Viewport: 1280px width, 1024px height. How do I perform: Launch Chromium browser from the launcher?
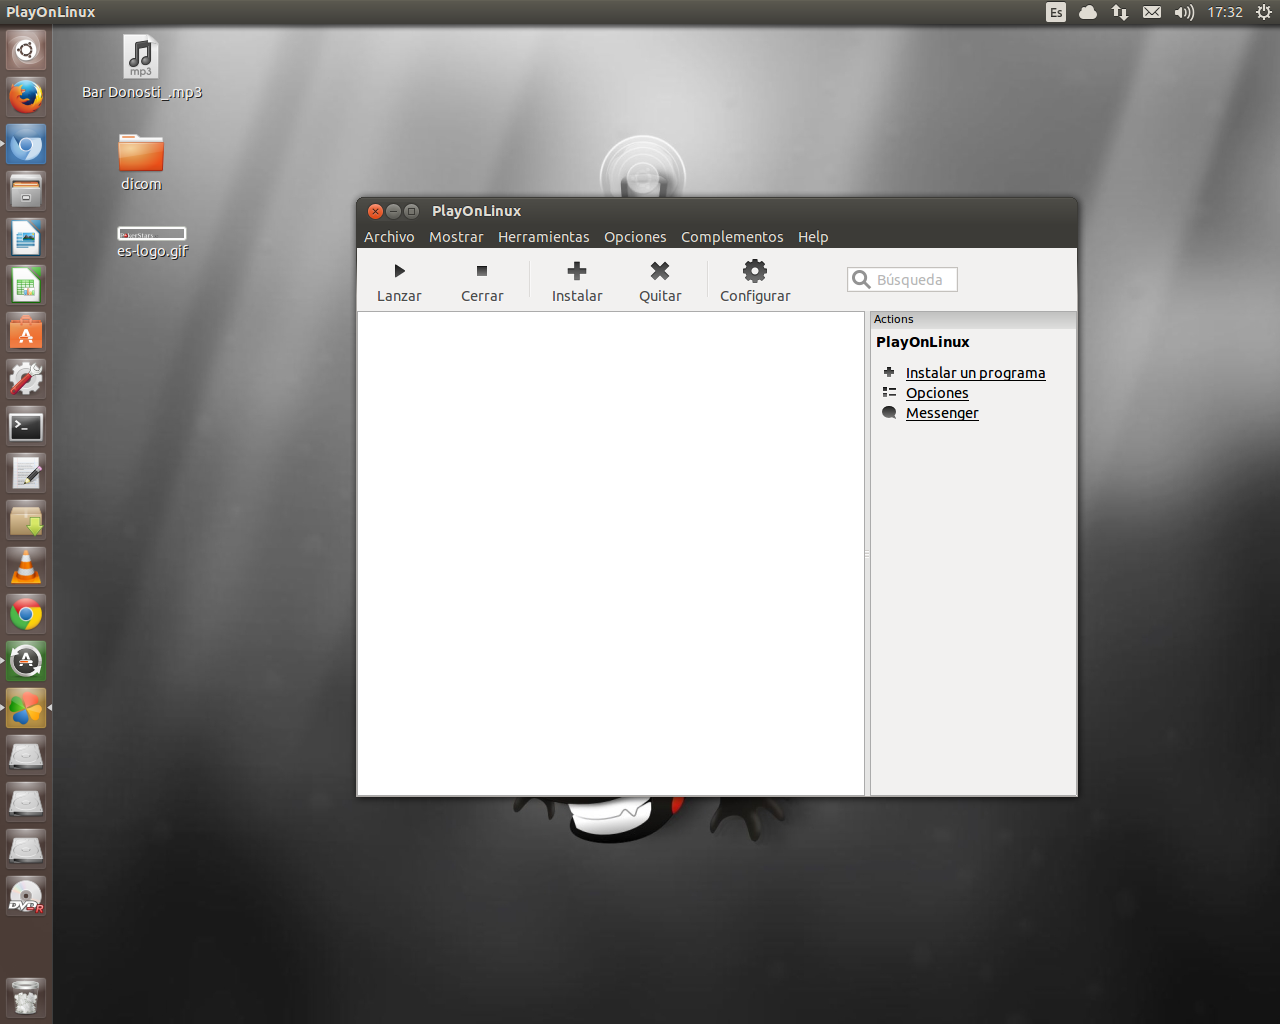pyautogui.click(x=26, y=144)
